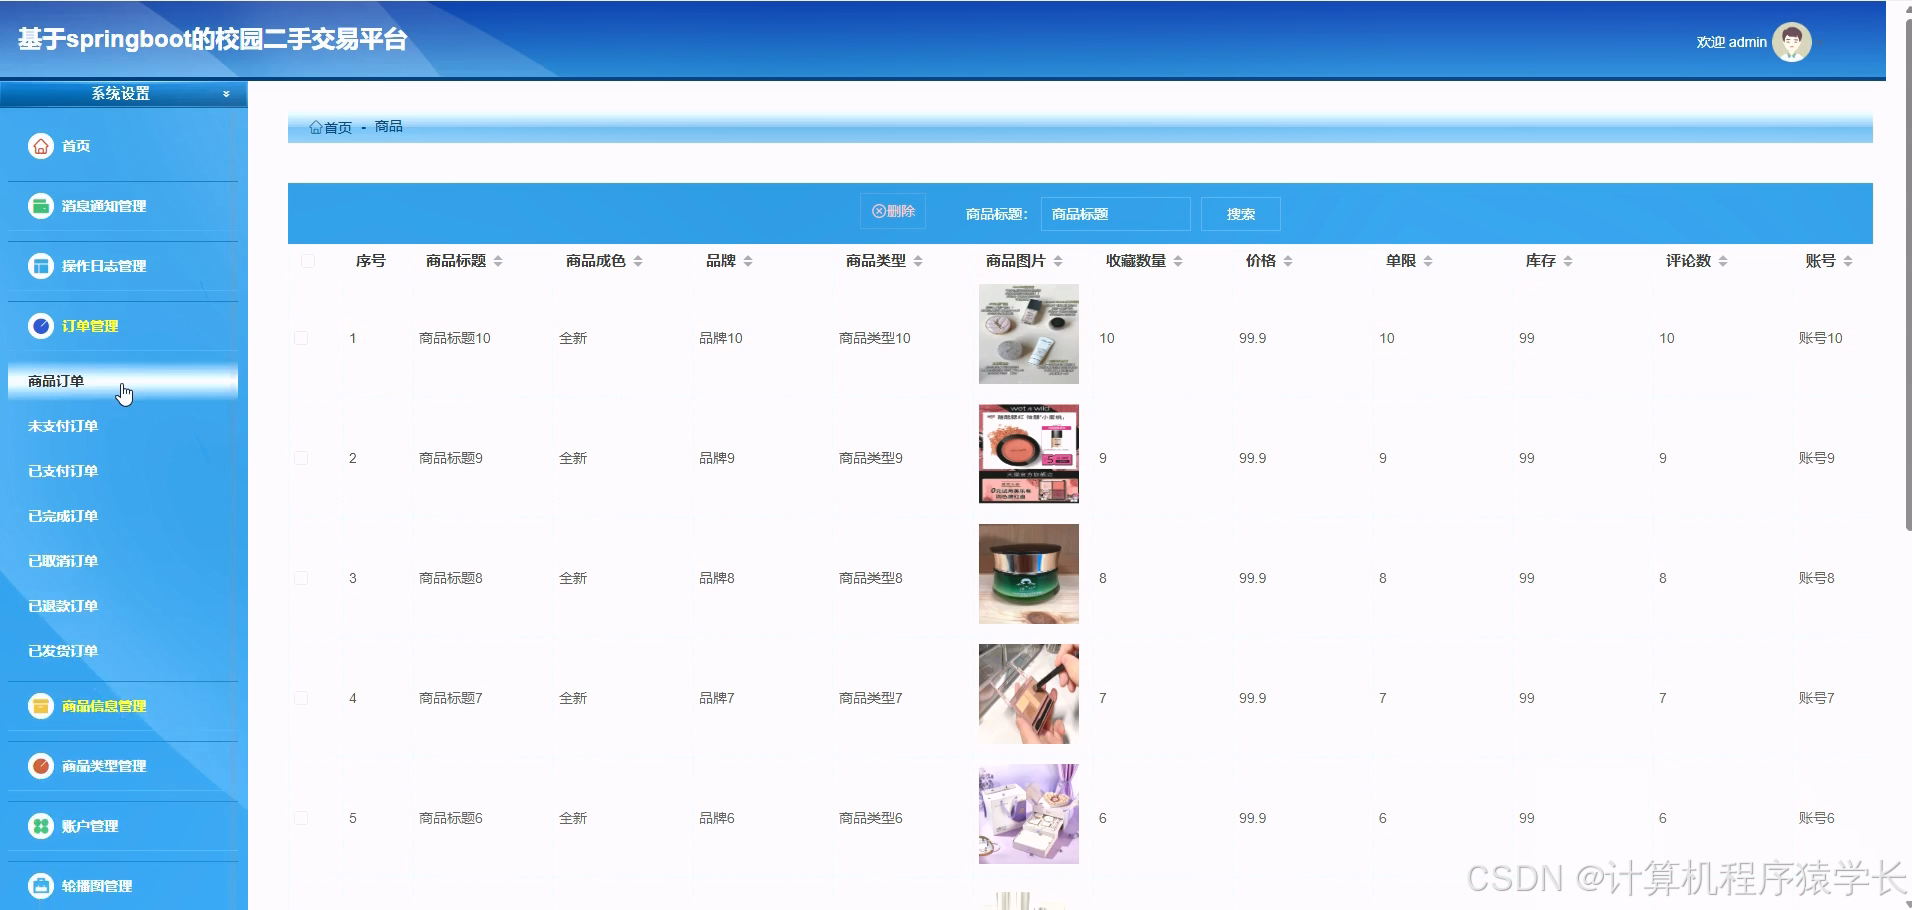
Task: Collapse the 系统设置 panel header
Action: 124,94
